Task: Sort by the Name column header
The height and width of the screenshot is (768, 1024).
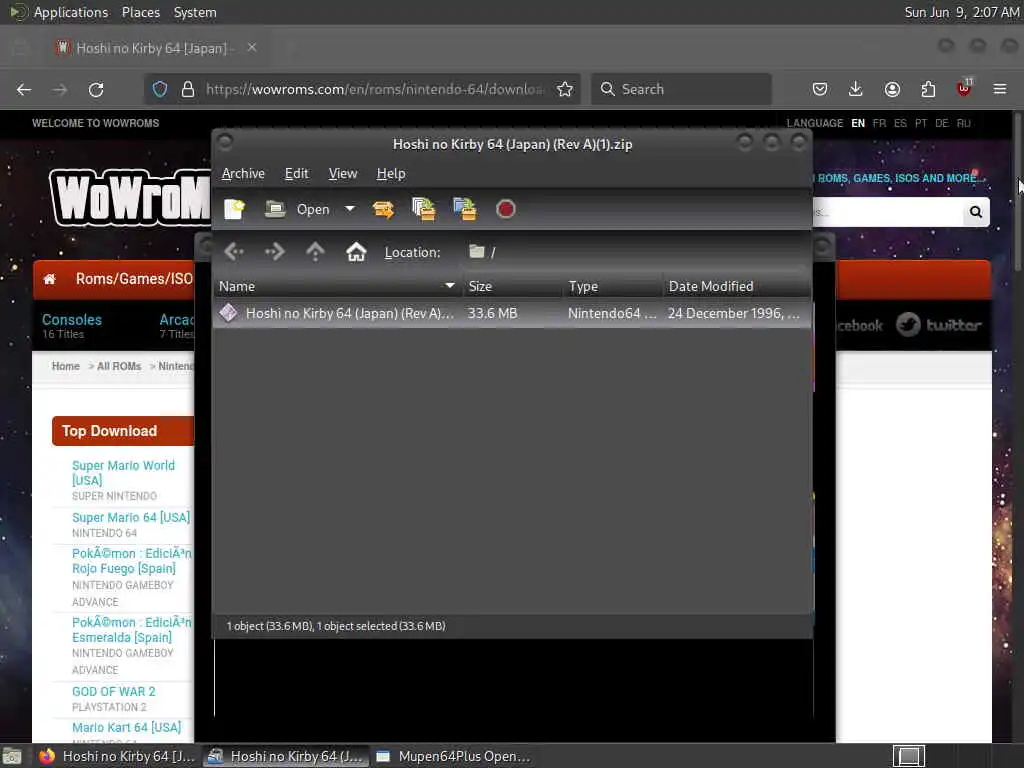Action: coord(338,287)
